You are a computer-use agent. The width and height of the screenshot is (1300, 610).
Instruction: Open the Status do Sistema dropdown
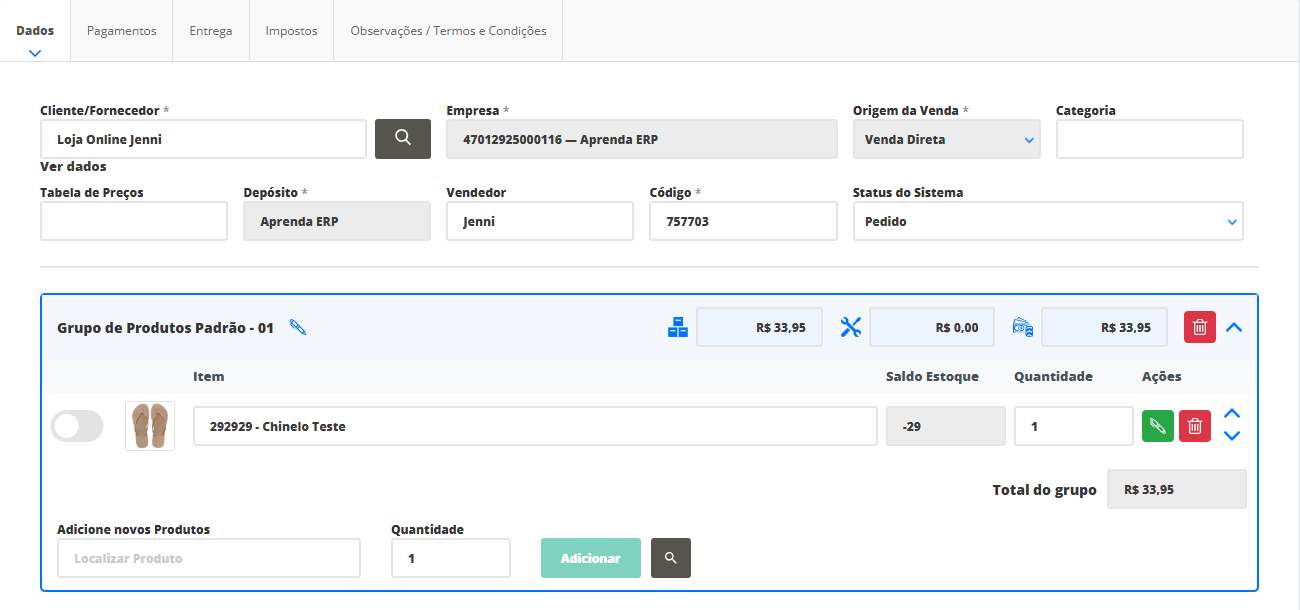[1047, 221]
